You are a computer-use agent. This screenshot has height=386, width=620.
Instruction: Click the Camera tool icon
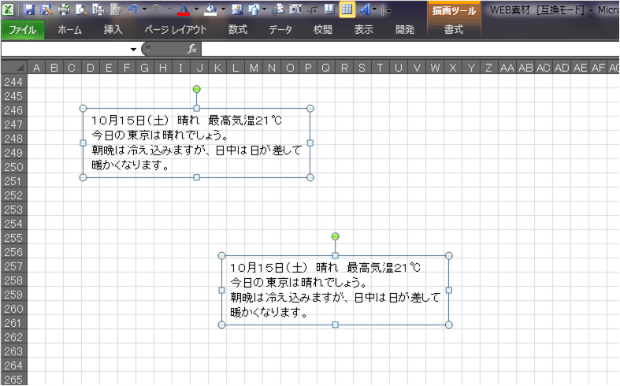tap(295, 9)
